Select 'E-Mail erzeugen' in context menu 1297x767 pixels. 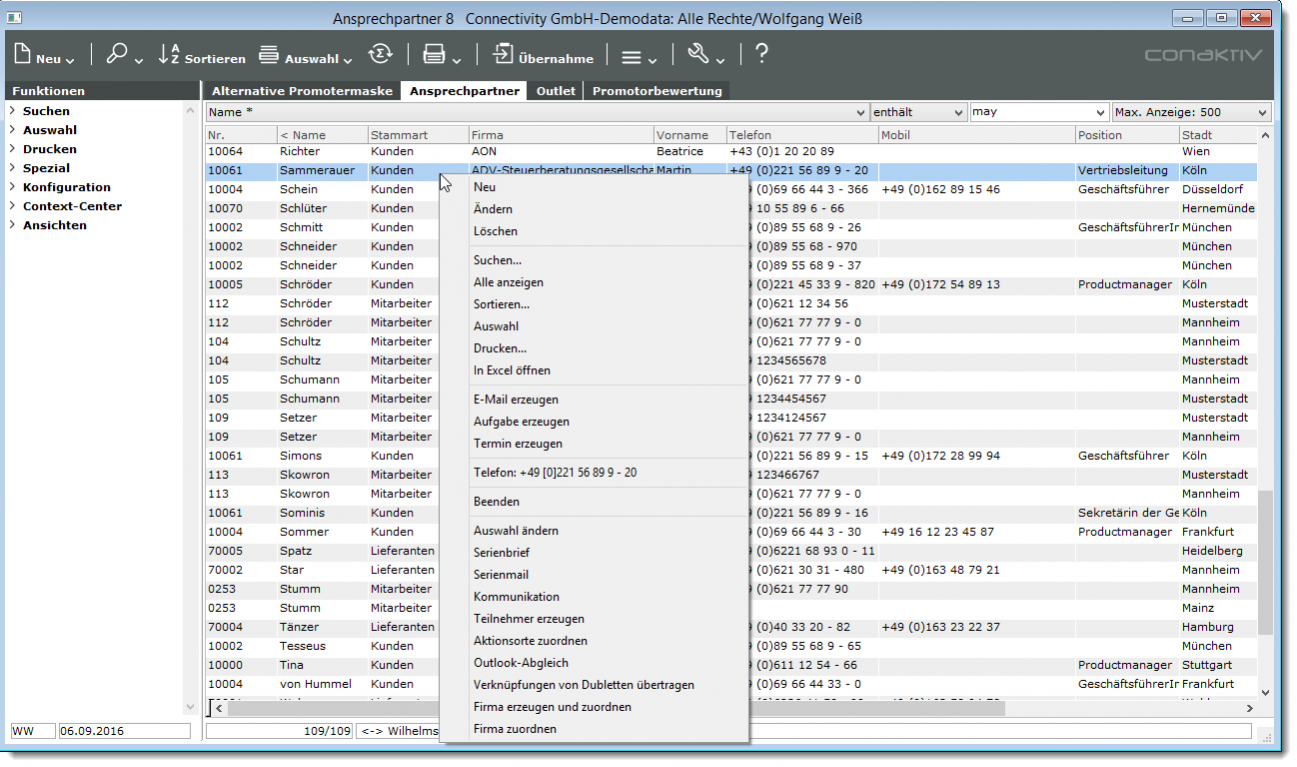[x=516, y=400]
